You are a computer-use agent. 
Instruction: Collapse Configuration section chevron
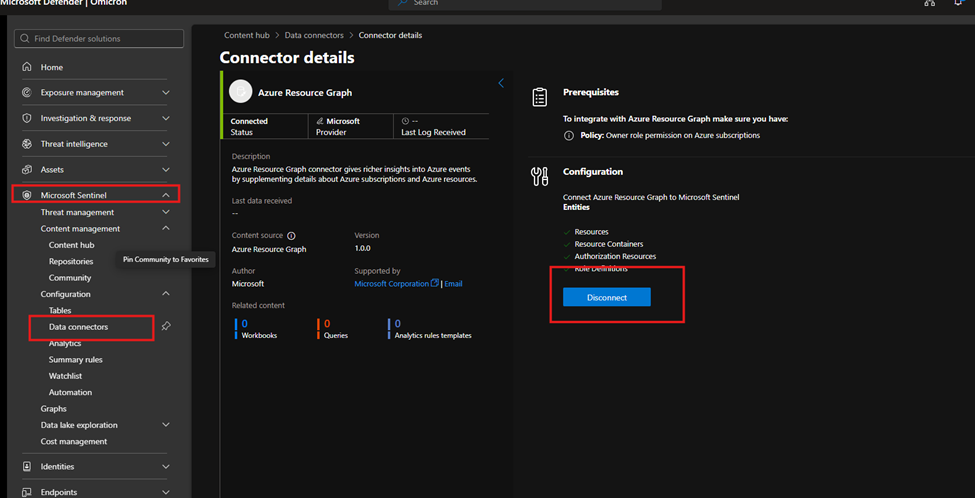[165, 293]
